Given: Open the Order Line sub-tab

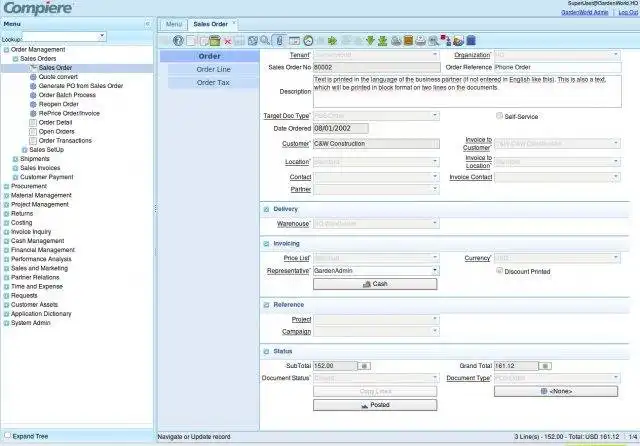Looking at the screenshot, I should pos(213,69).
